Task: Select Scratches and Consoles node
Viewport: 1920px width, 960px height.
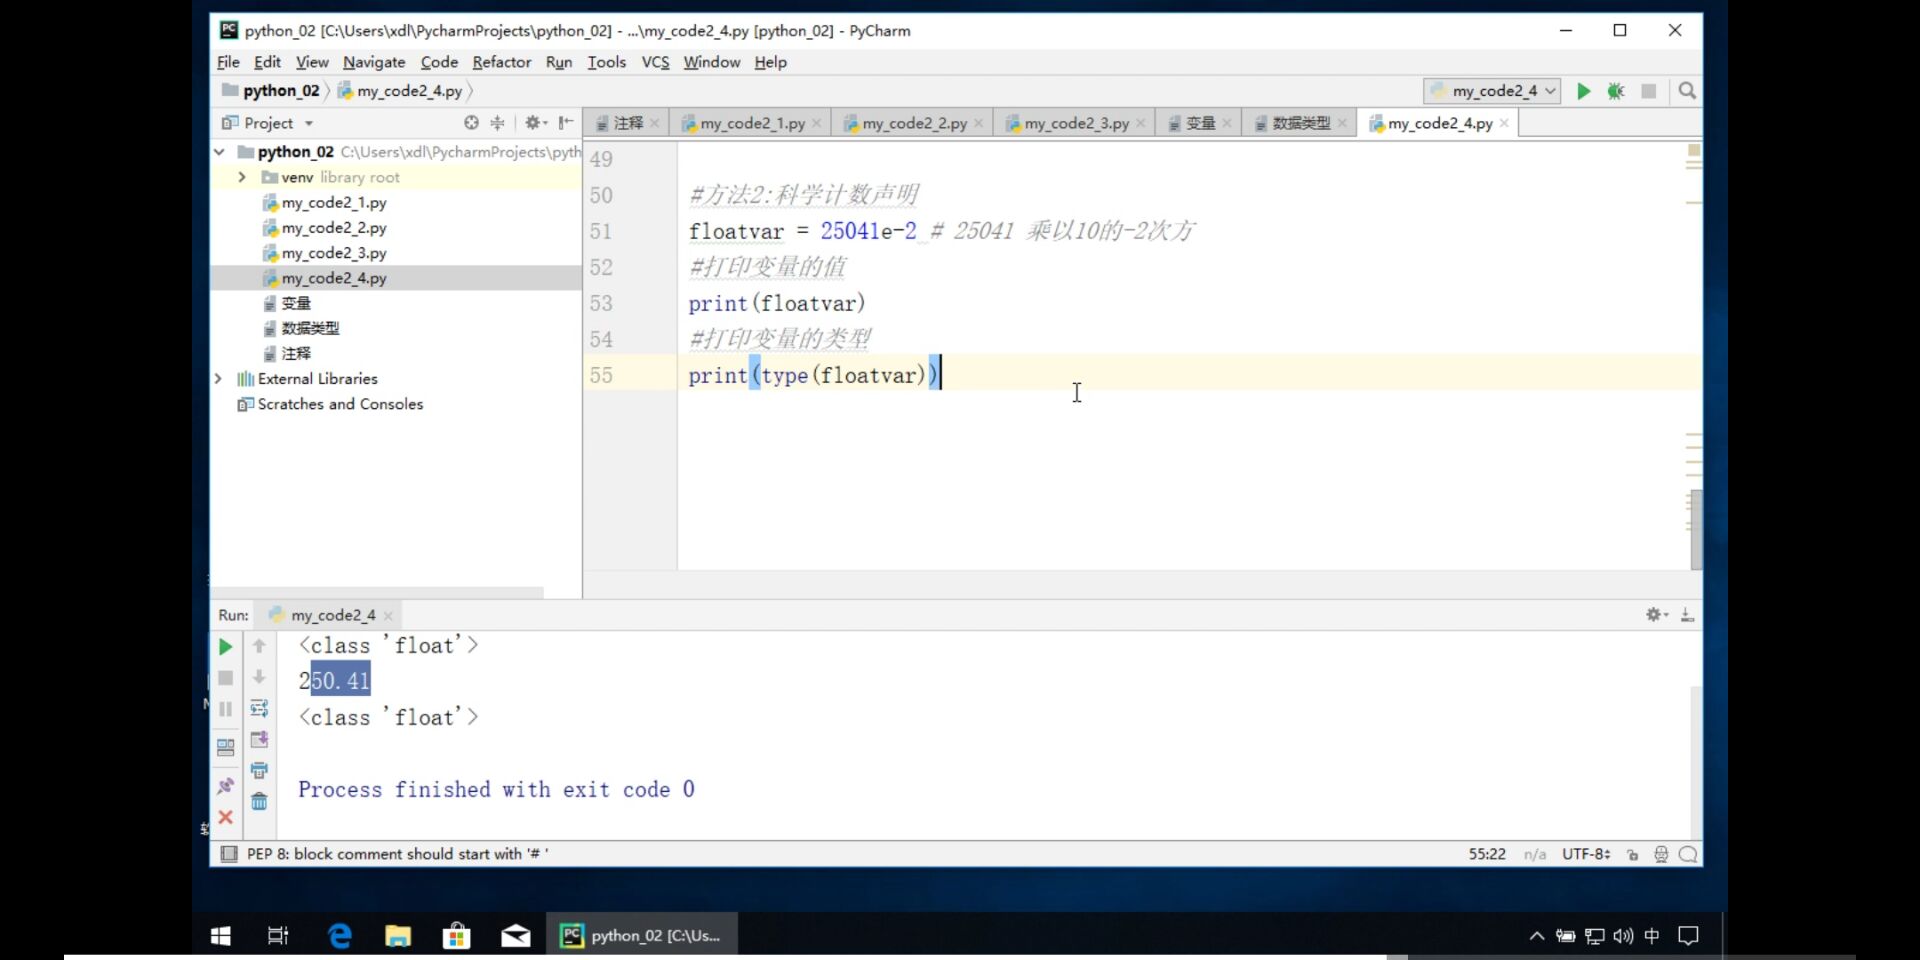Action: coord(340,404)
